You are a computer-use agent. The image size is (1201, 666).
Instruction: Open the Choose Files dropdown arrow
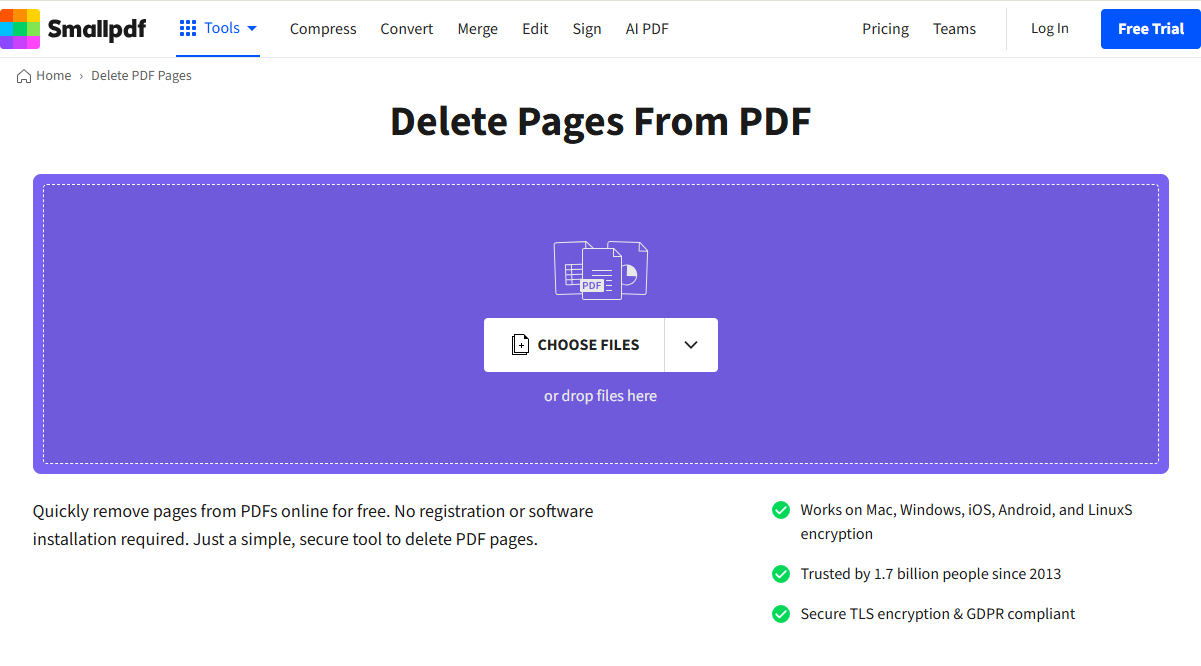coord(691,344)
